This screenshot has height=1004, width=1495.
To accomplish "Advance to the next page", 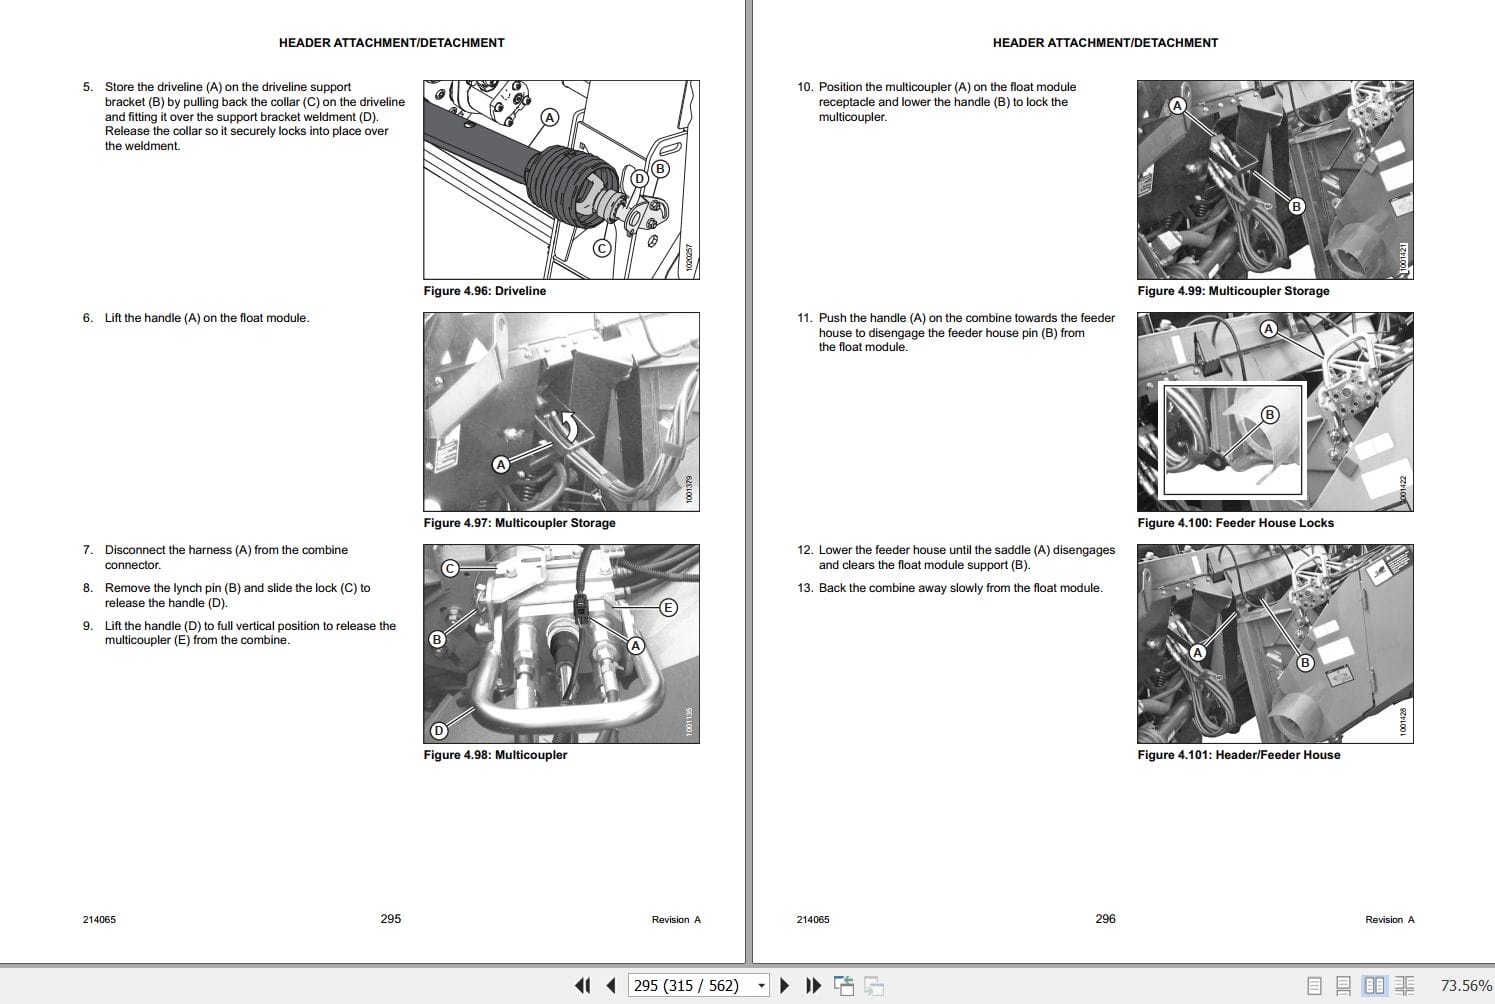I will click(x=785, y=985).
